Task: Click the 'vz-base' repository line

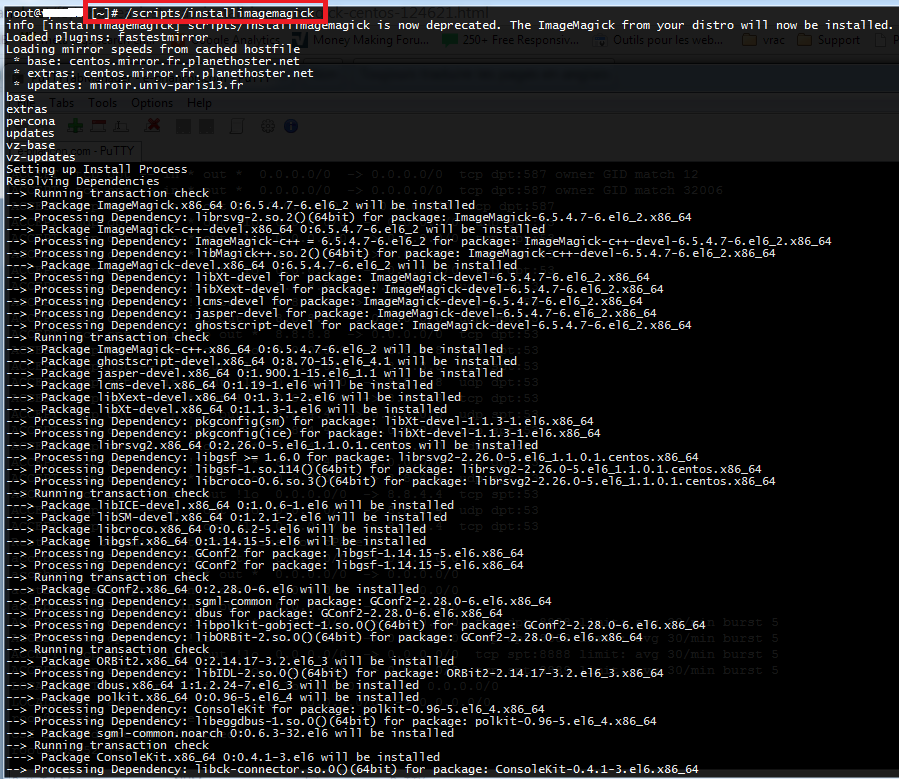Action: 30,146
